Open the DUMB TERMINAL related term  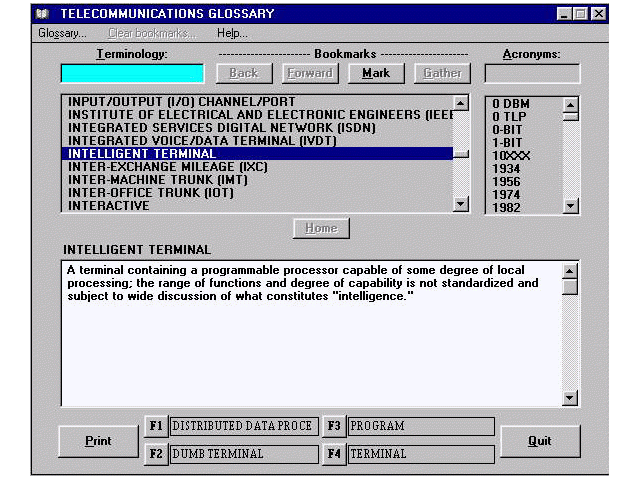pos(243,454)
